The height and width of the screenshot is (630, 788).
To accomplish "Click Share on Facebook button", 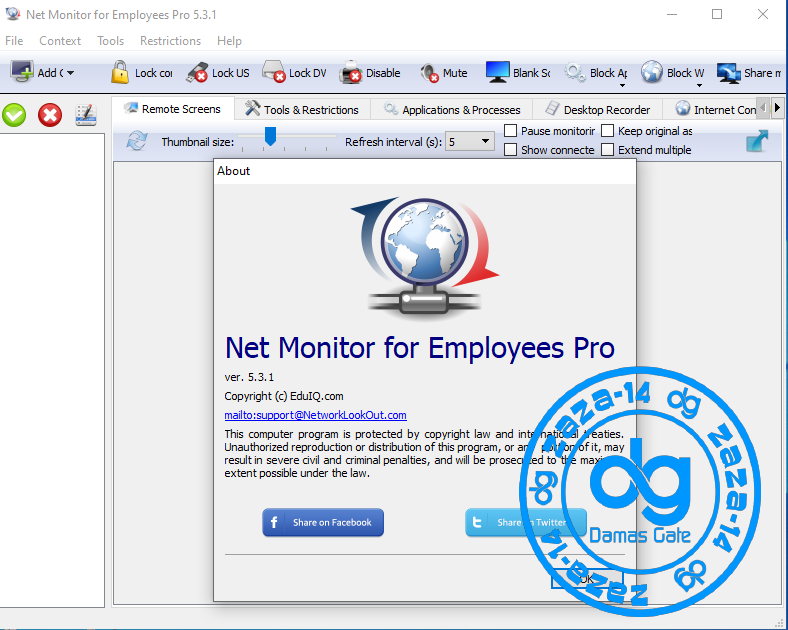I will (x=323, y=522).
